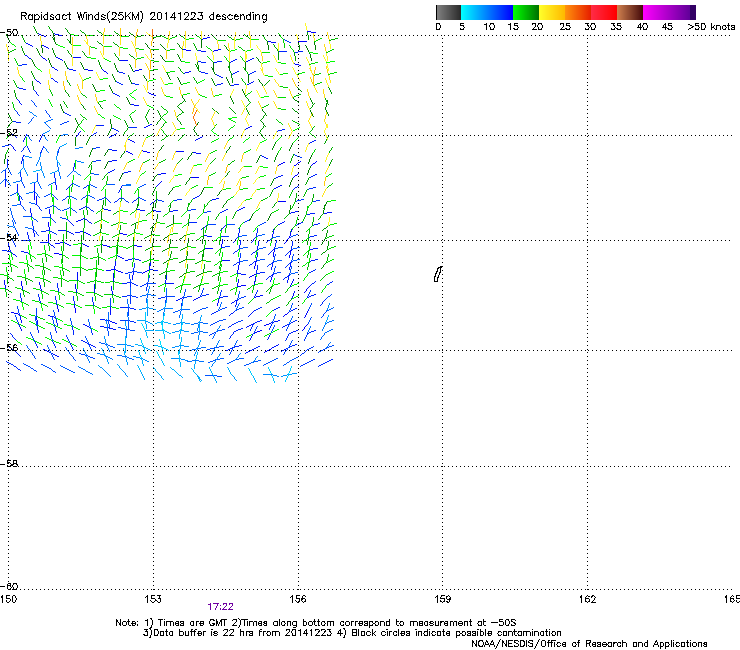Click the latitude label '-58'

9,464
